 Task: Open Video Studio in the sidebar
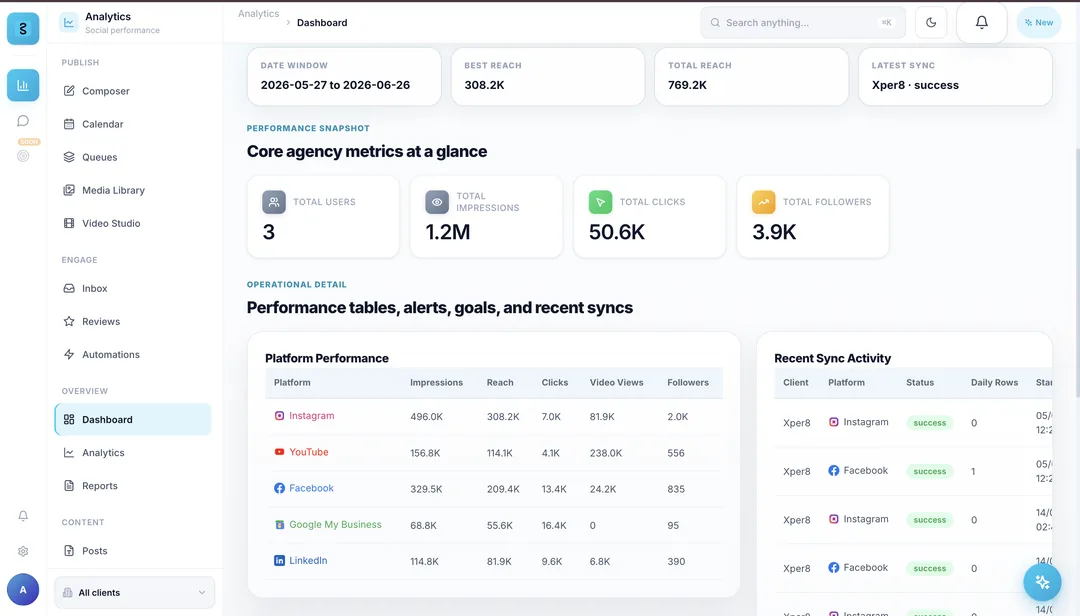pyautogui.click(x=133, y=223)
